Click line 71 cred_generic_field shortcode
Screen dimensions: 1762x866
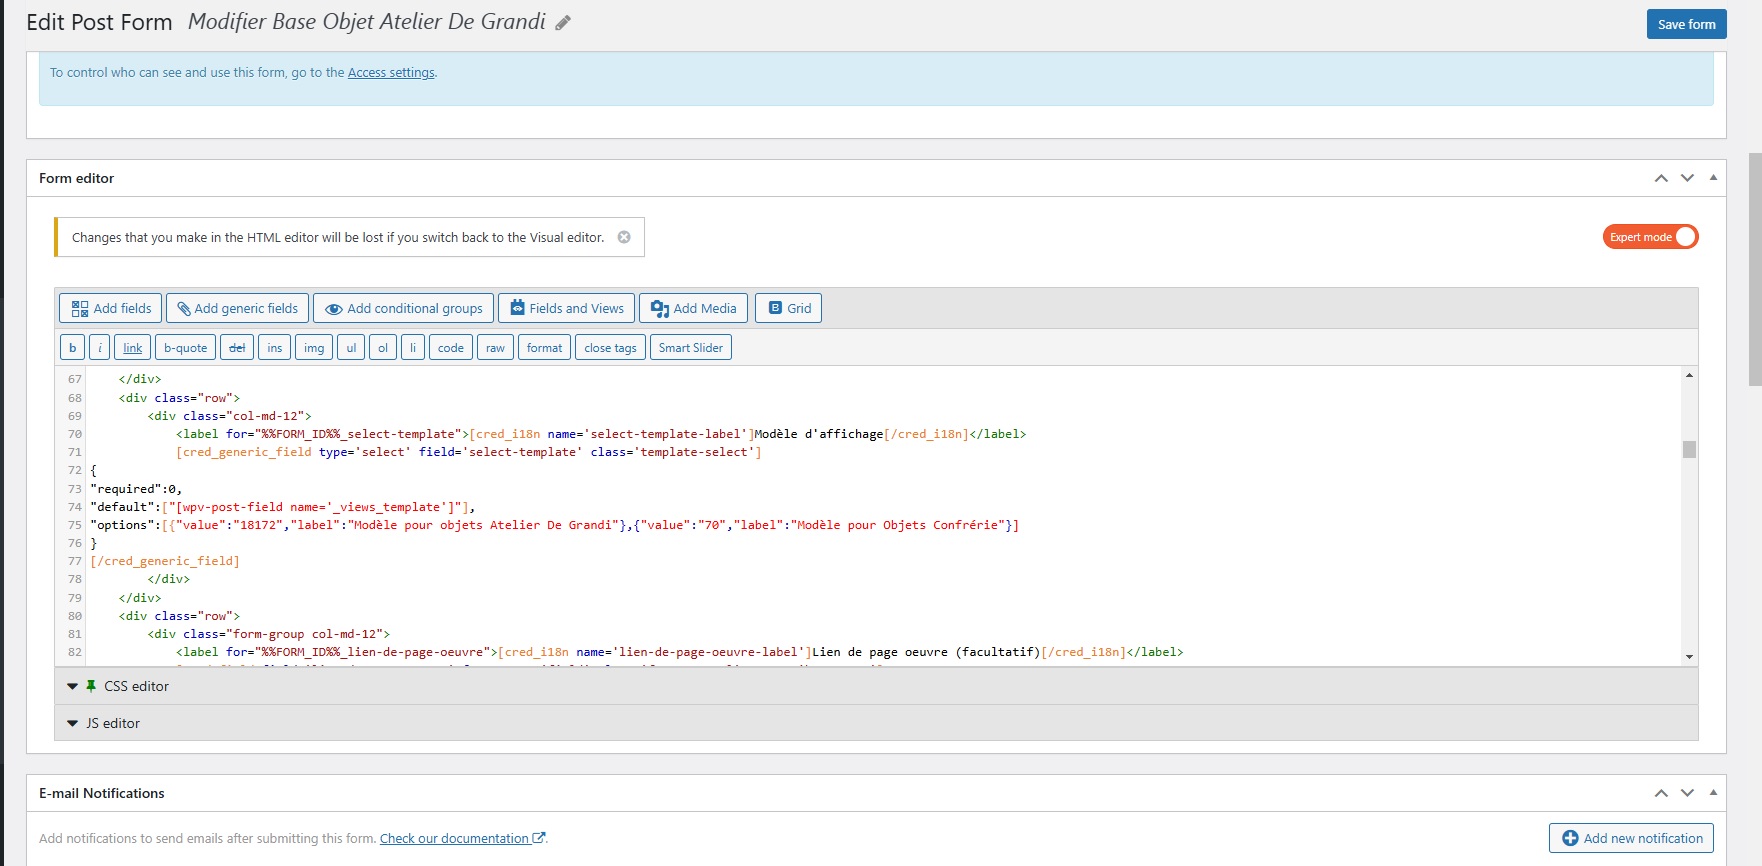[469, 452]
